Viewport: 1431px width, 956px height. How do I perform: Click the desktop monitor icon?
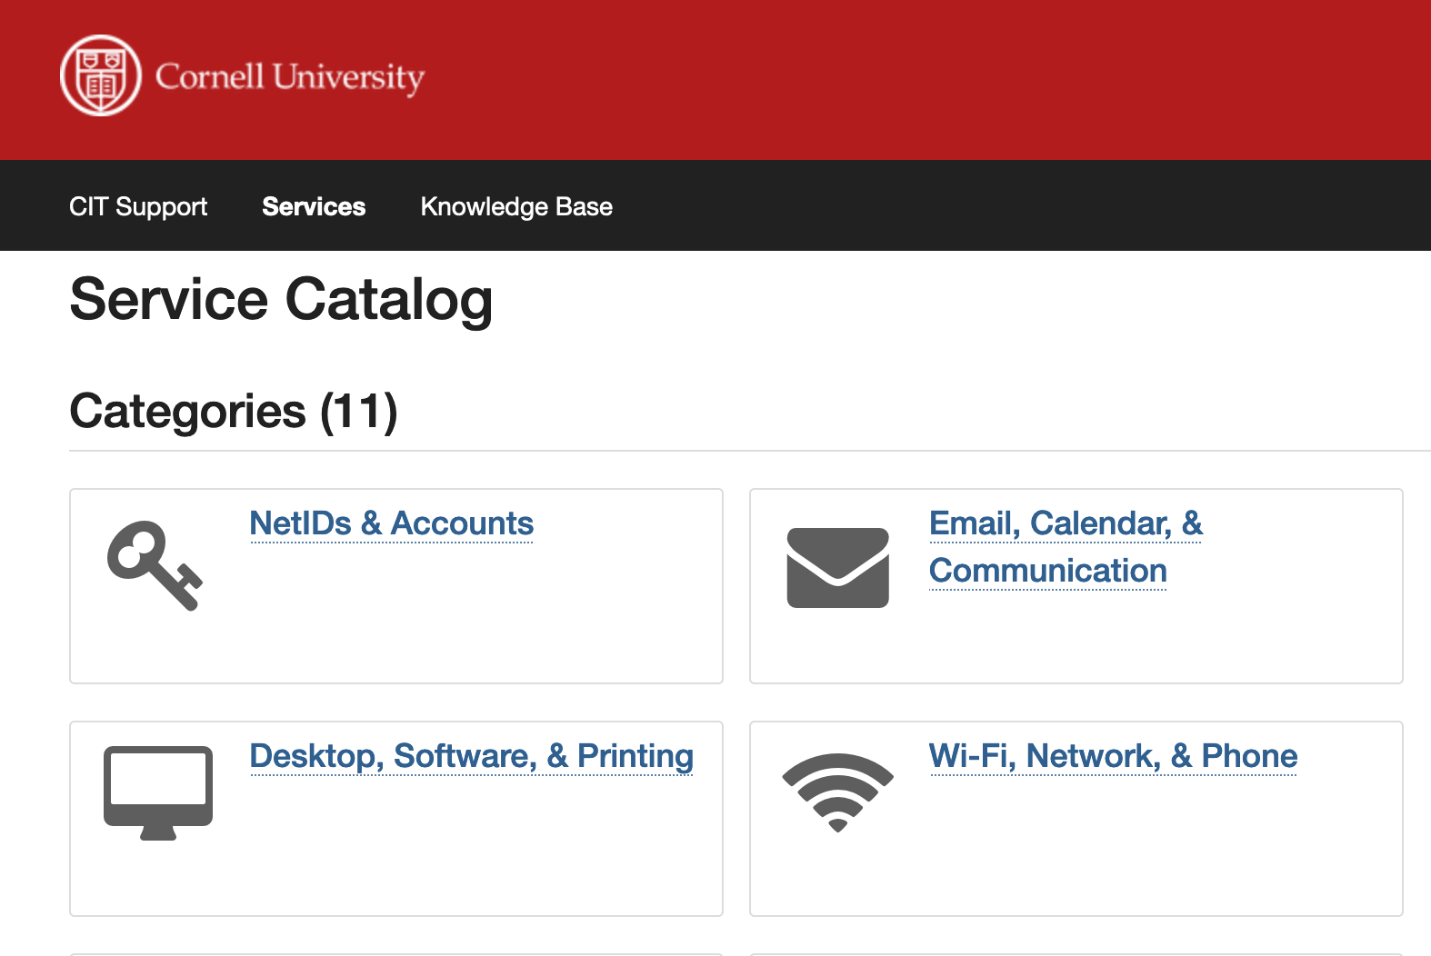point(158,791)
